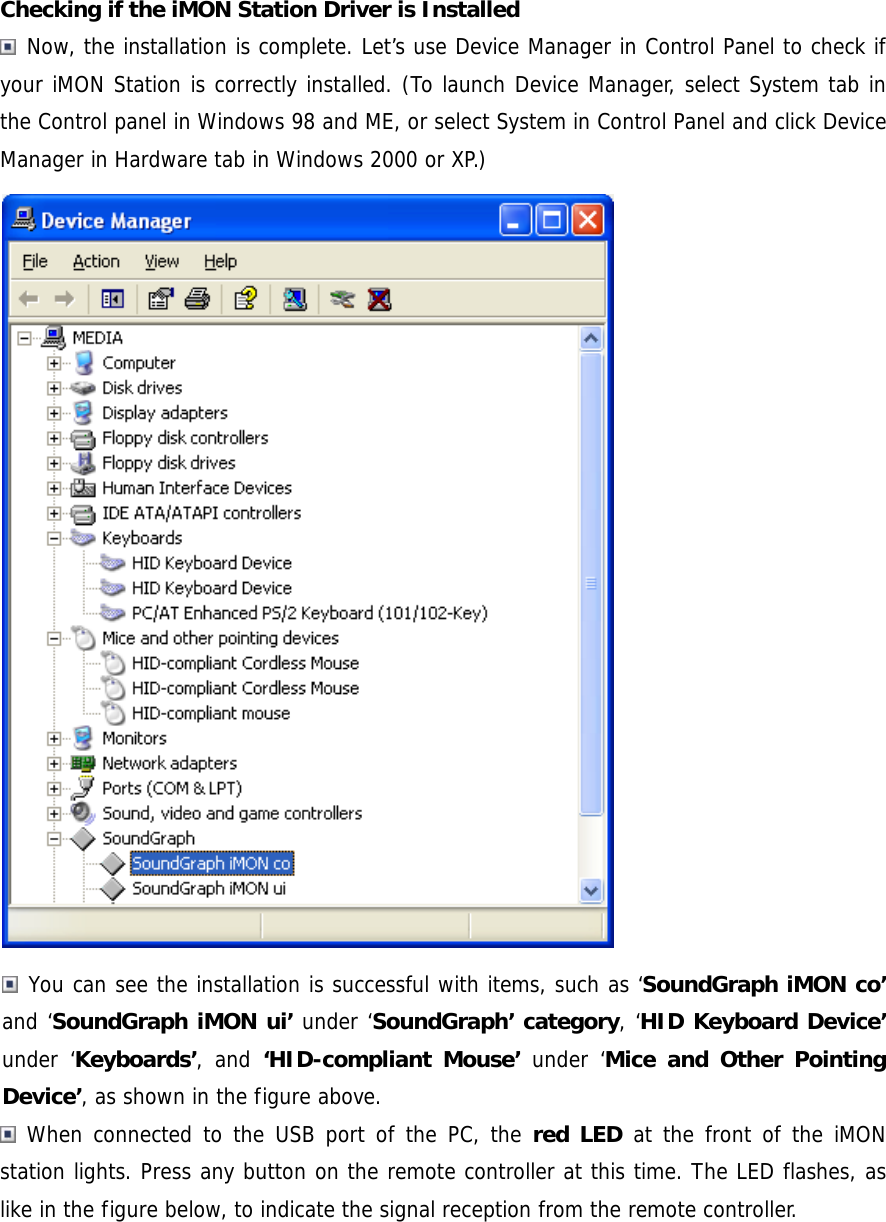
Task: Open the Action menu
Action: [x=96, y=261]
